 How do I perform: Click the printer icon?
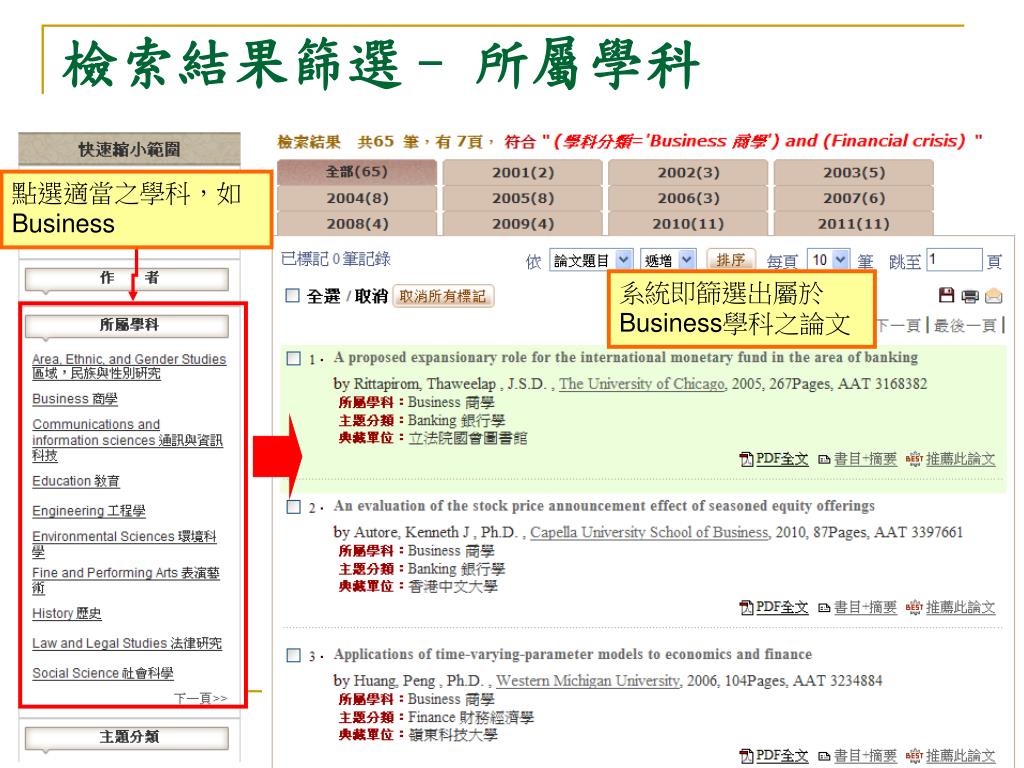pos(970,296)
